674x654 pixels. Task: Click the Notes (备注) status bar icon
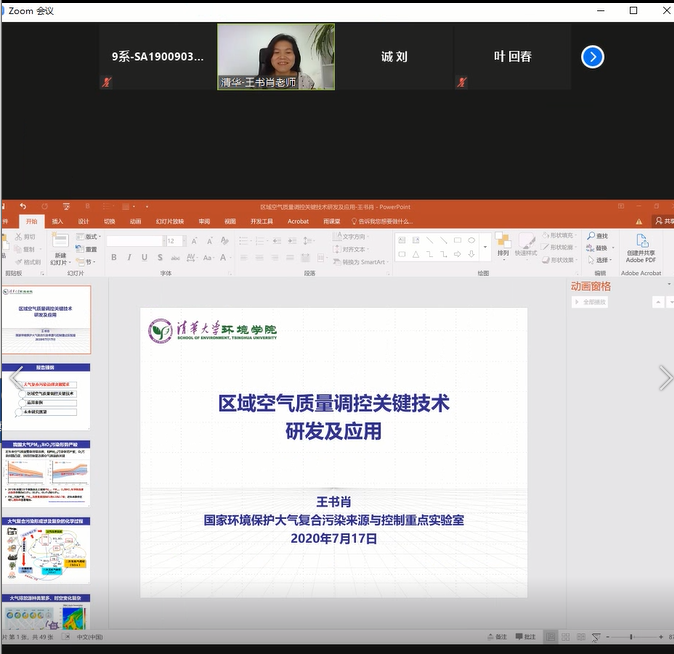pyautogui.click(x=496, y=637)
